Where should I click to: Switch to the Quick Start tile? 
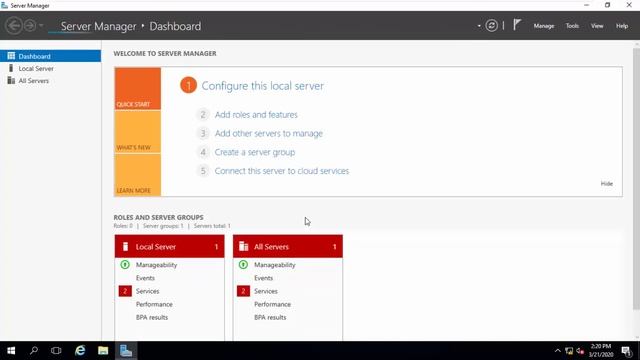click(138, 89)
